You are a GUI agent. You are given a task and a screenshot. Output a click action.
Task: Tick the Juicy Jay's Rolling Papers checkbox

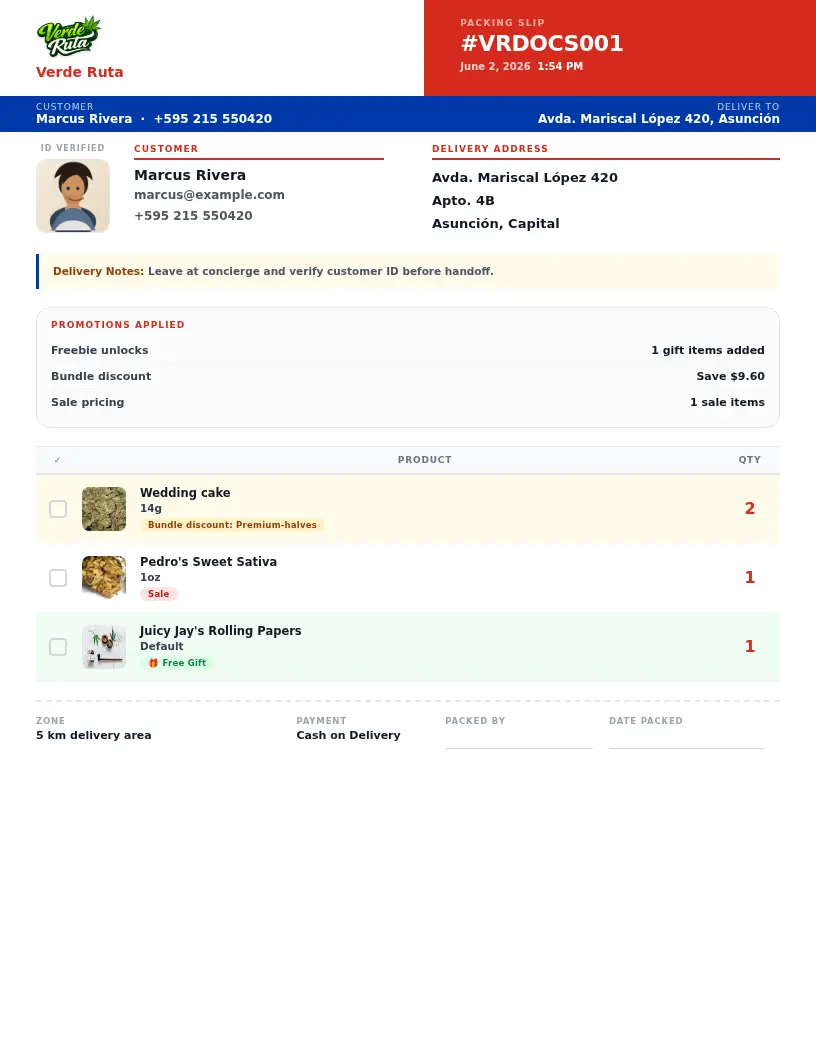pyautogui.click(x=58, y=647)
